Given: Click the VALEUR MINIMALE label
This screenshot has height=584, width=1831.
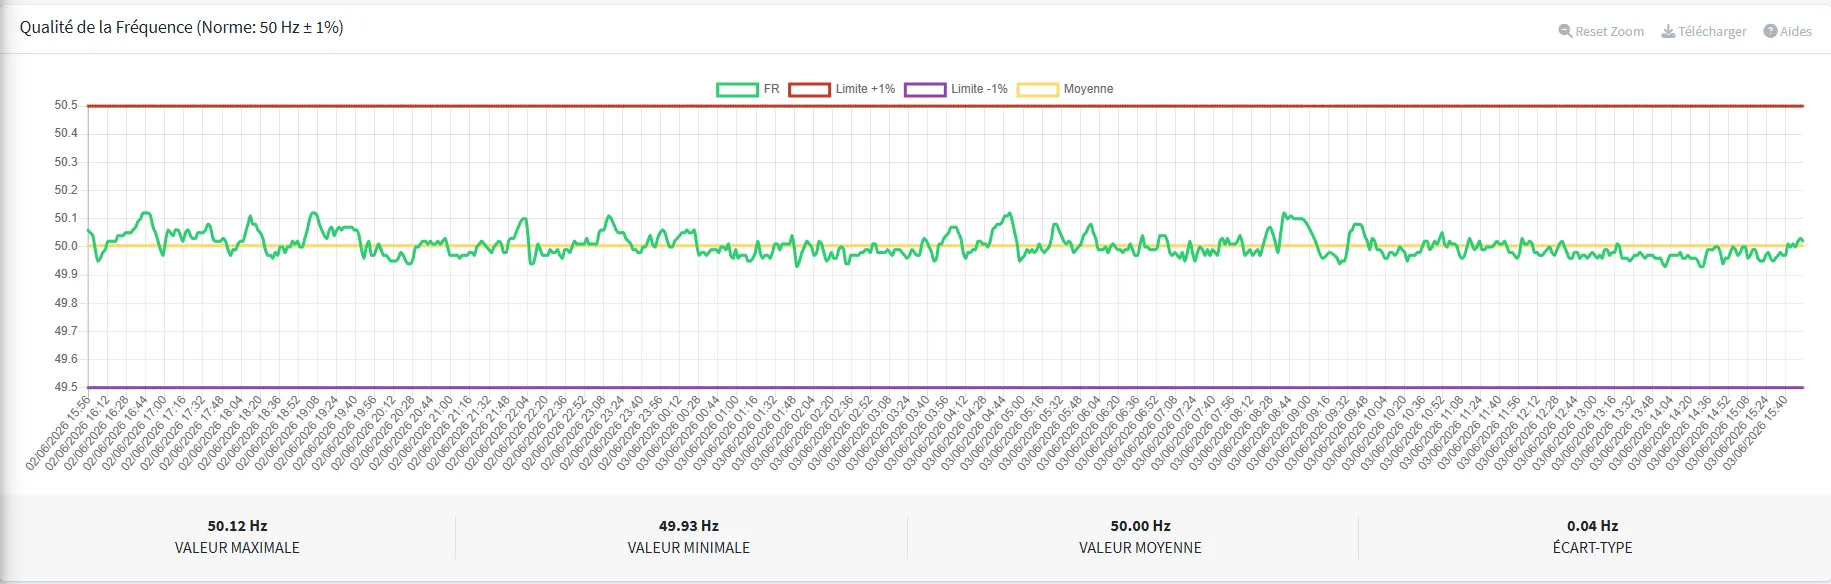Looking at the screenshot, I should click(689, 548).
